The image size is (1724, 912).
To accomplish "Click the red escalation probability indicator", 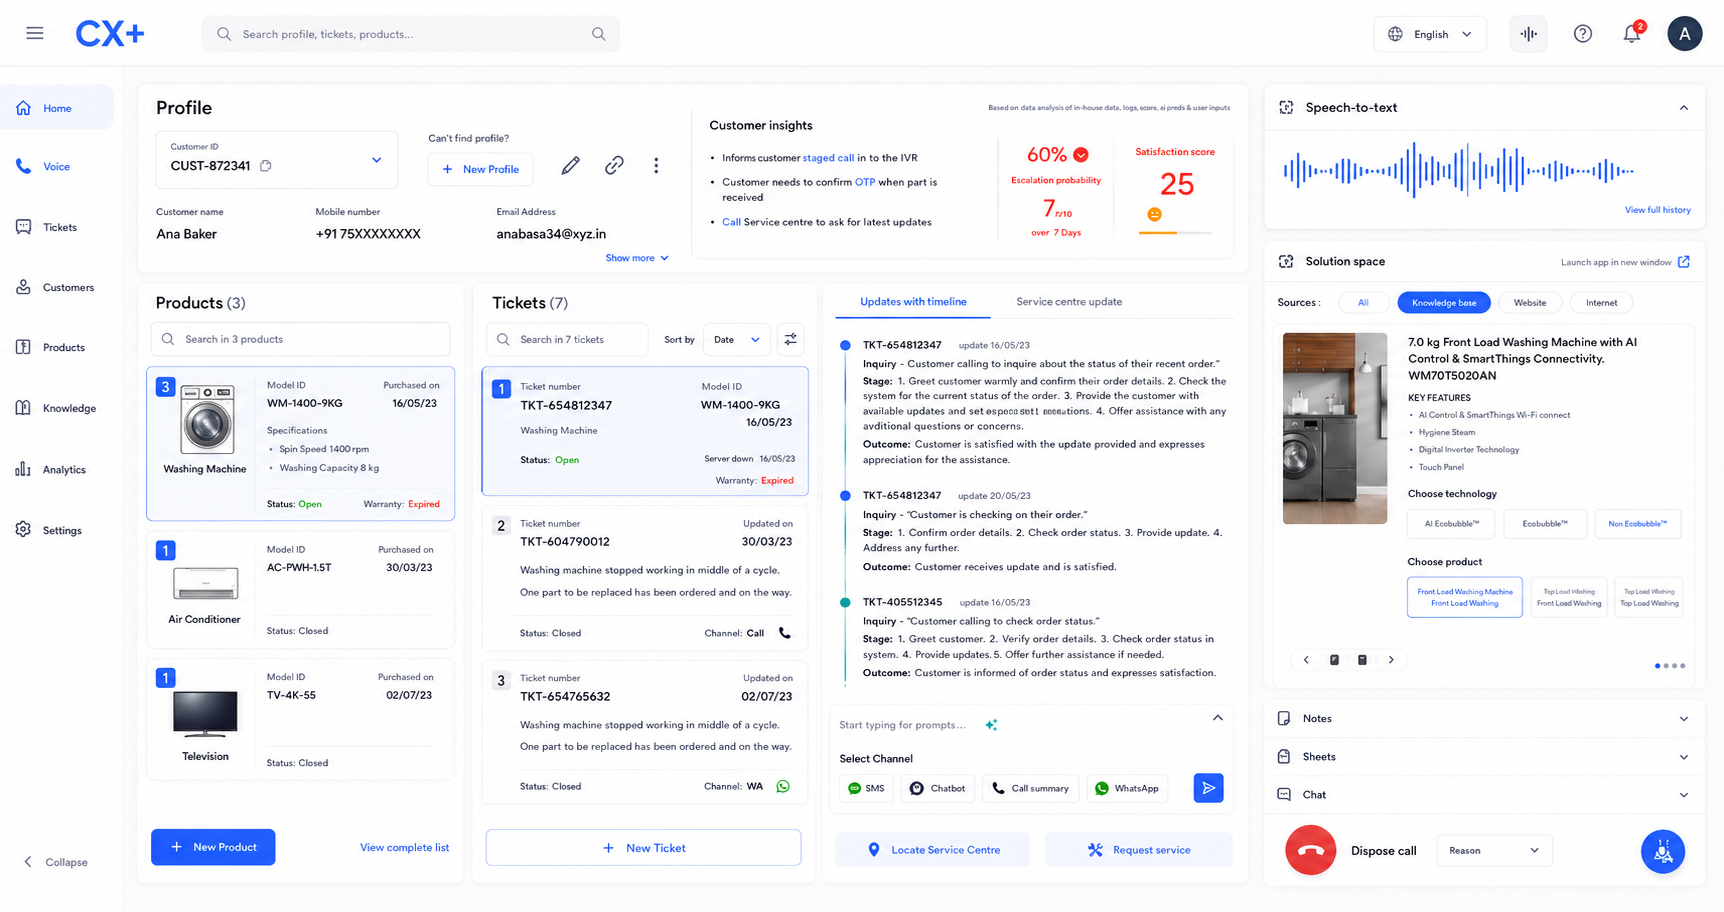I will pyautogui.click(x=1081, y=155).
